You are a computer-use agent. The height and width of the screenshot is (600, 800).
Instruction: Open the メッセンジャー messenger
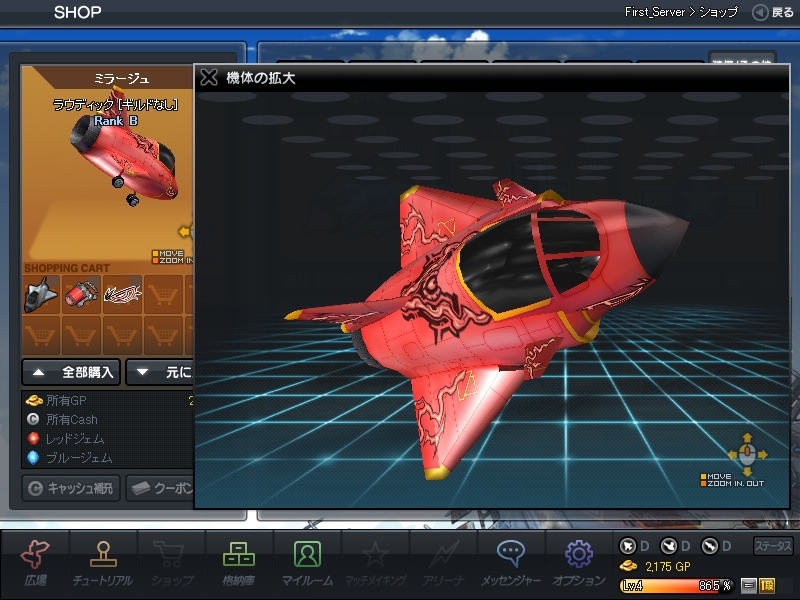511,562
